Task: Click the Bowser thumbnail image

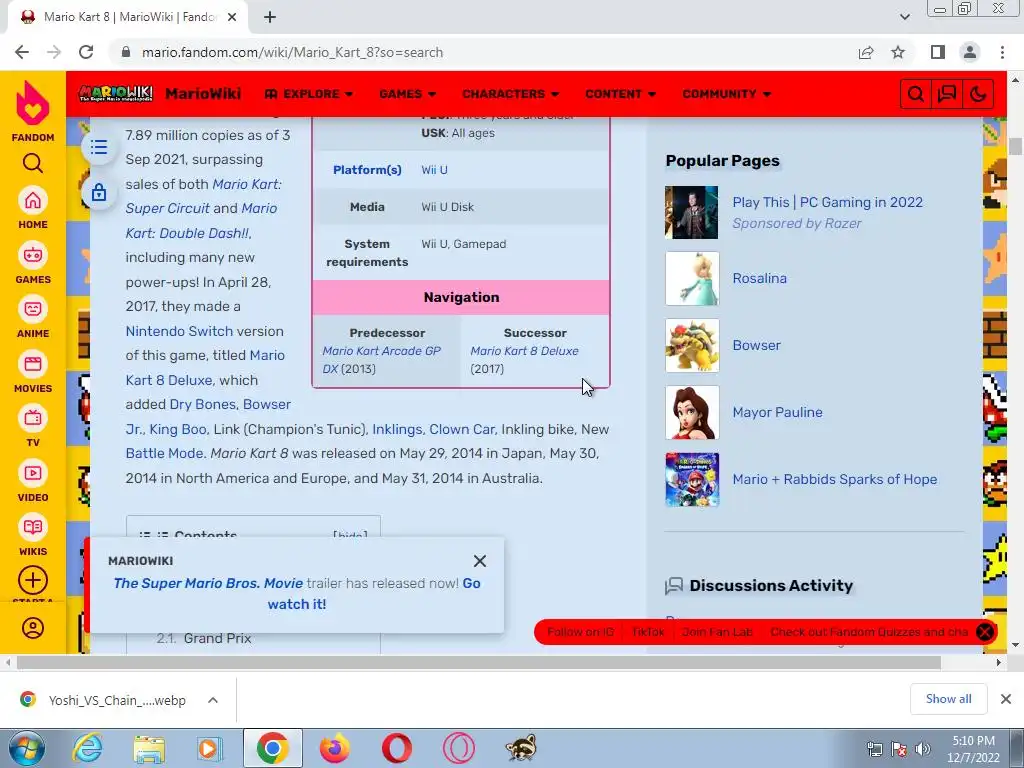Action: pos(692,345)
